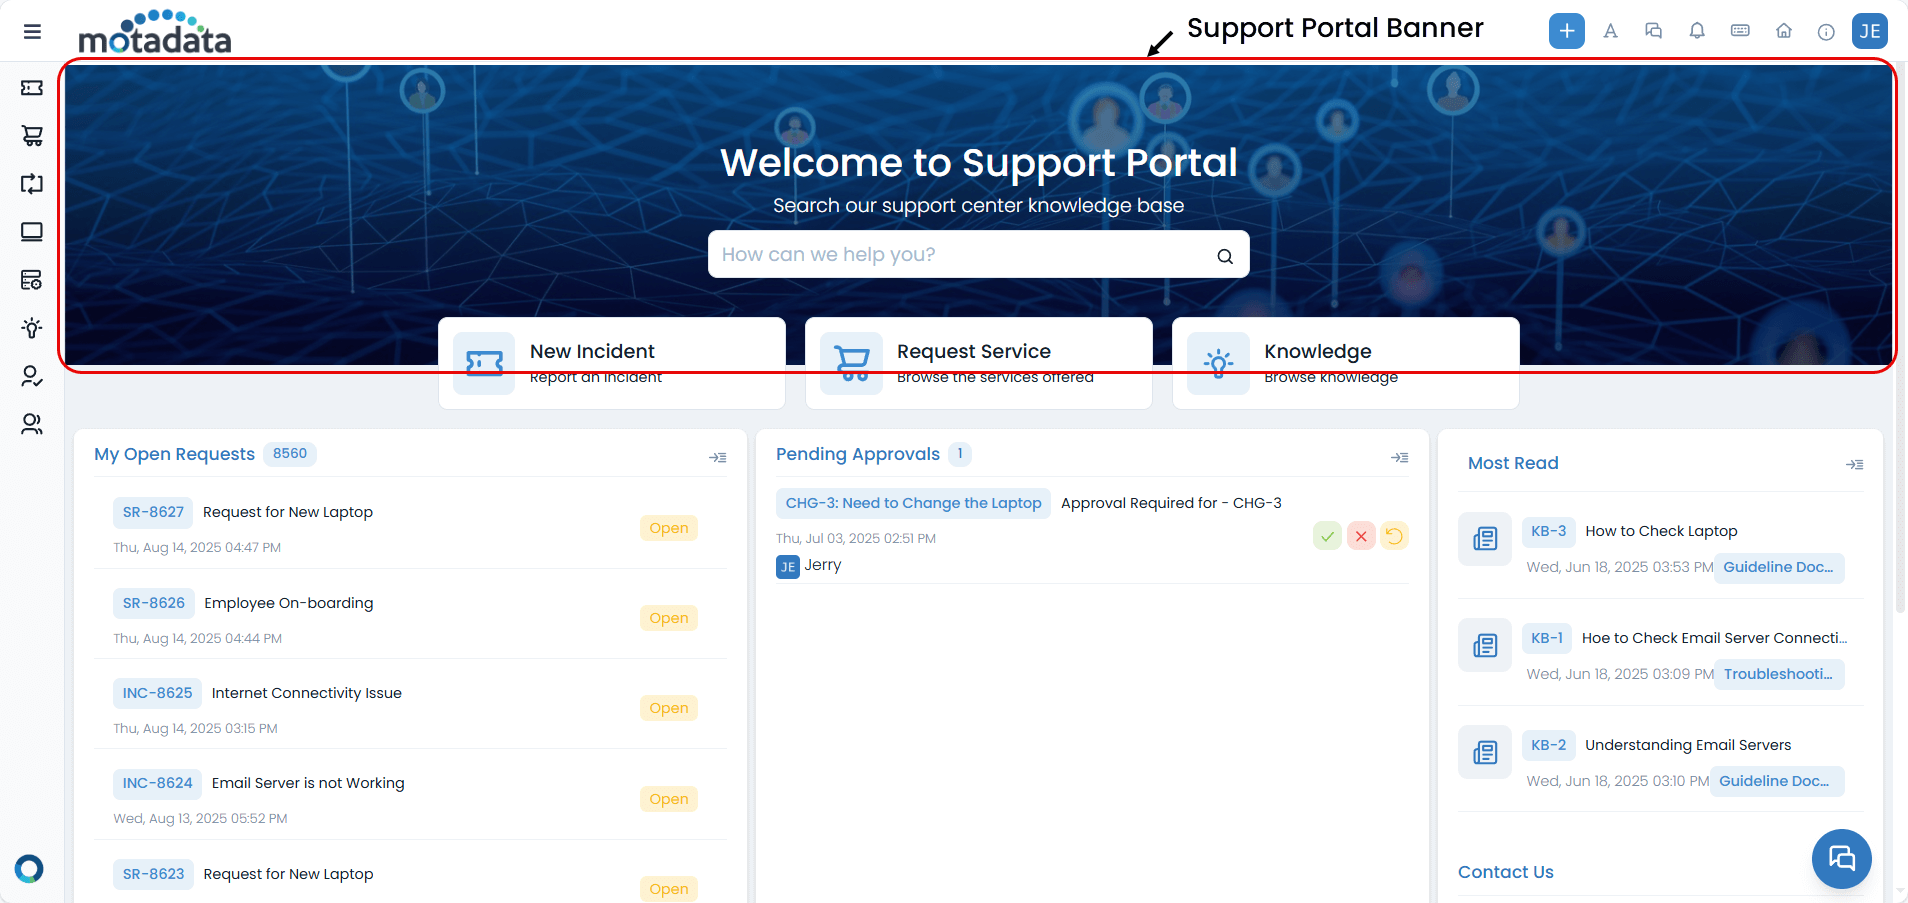Open the service catalog cart icon

(x=31, y=135)
